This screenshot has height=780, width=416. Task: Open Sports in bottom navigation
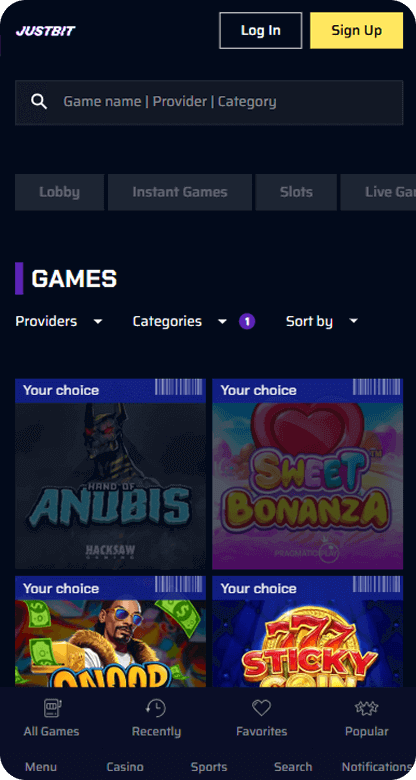click(209, 767)
